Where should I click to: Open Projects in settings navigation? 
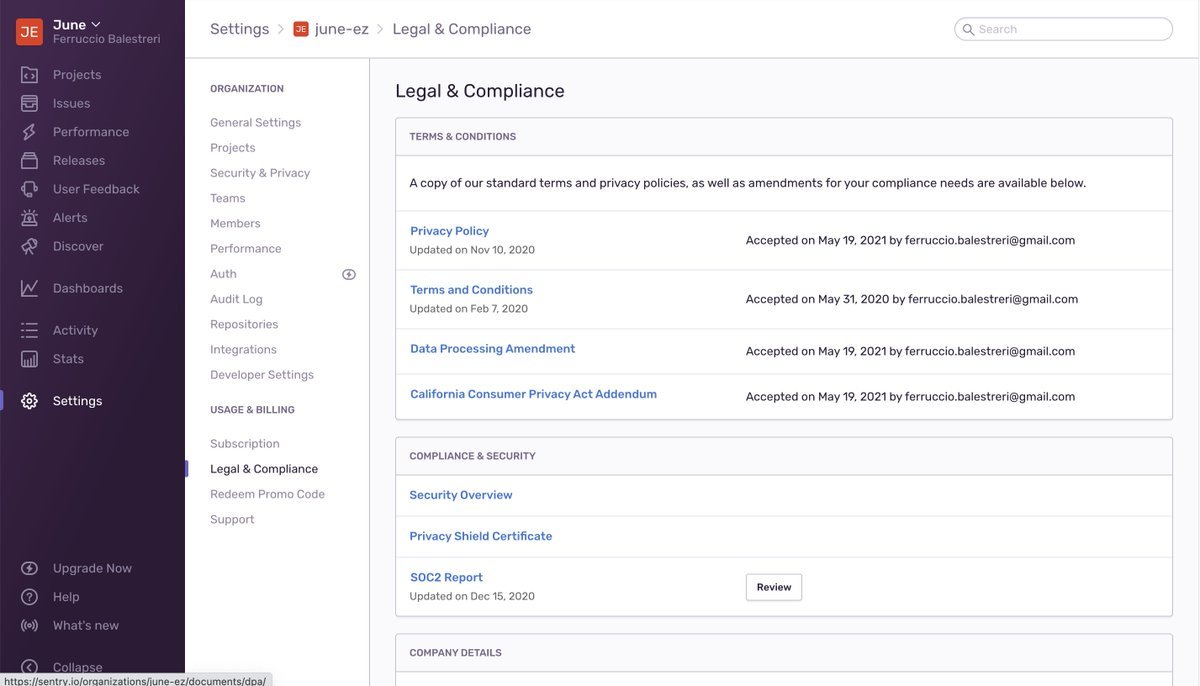[x=233, y=148]
